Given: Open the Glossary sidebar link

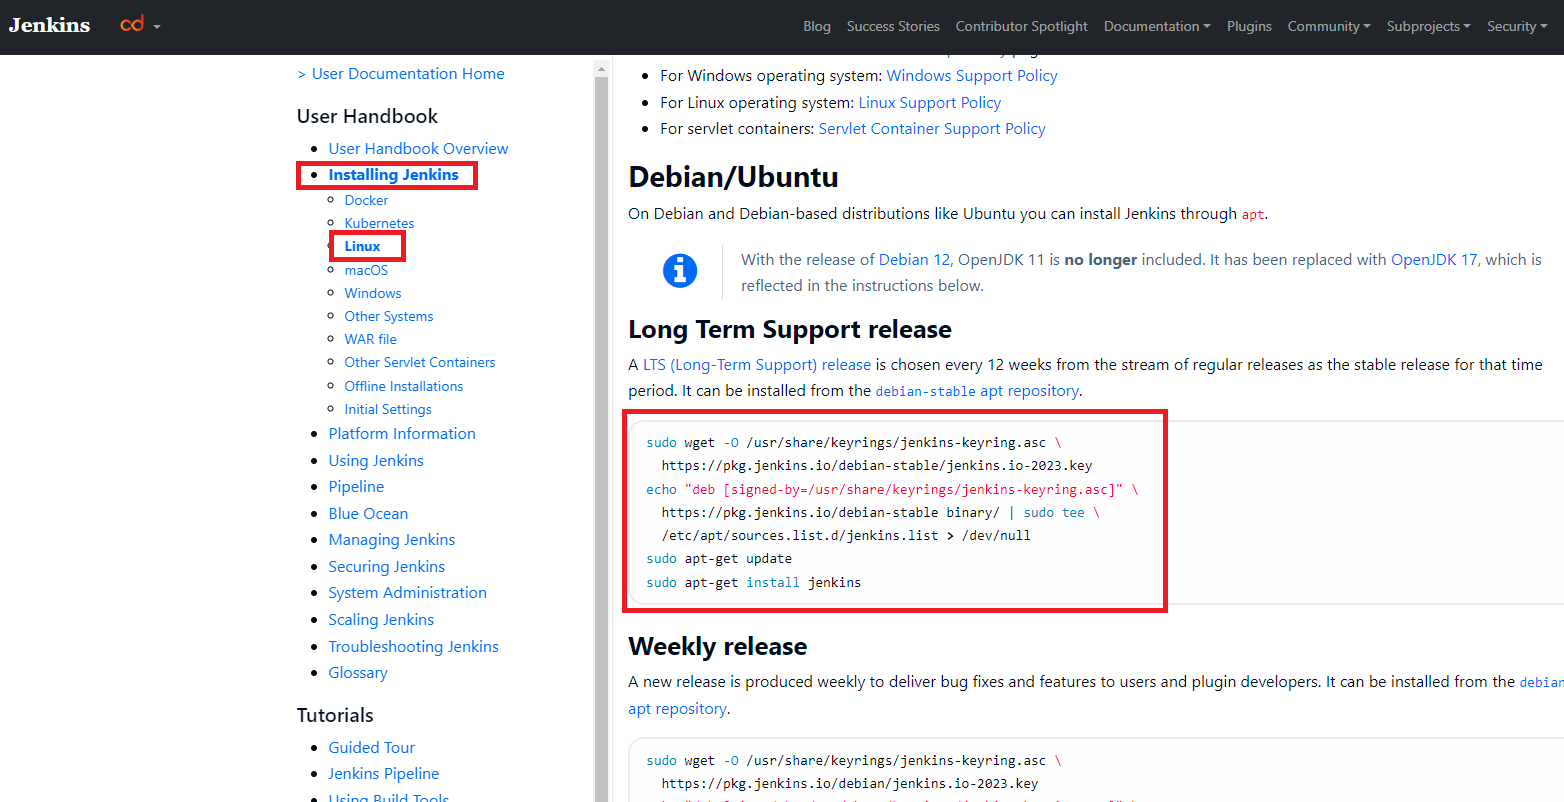Looking at the screenshot, I should (x=358, y=673).
